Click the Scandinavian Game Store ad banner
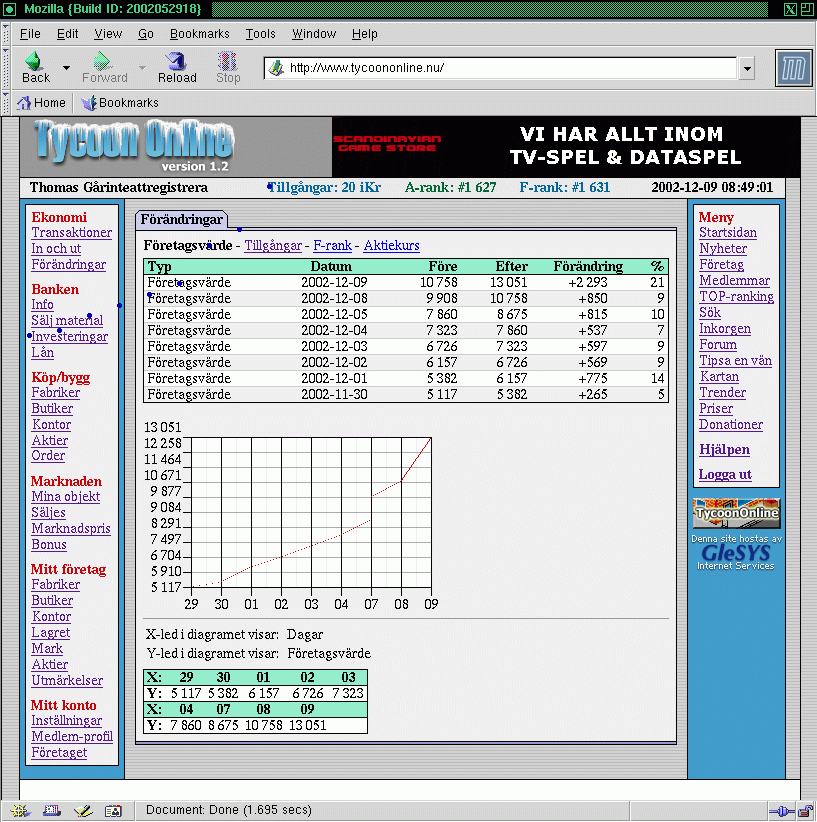The height and width of the screenshot is (822, 817). (566, 147)
